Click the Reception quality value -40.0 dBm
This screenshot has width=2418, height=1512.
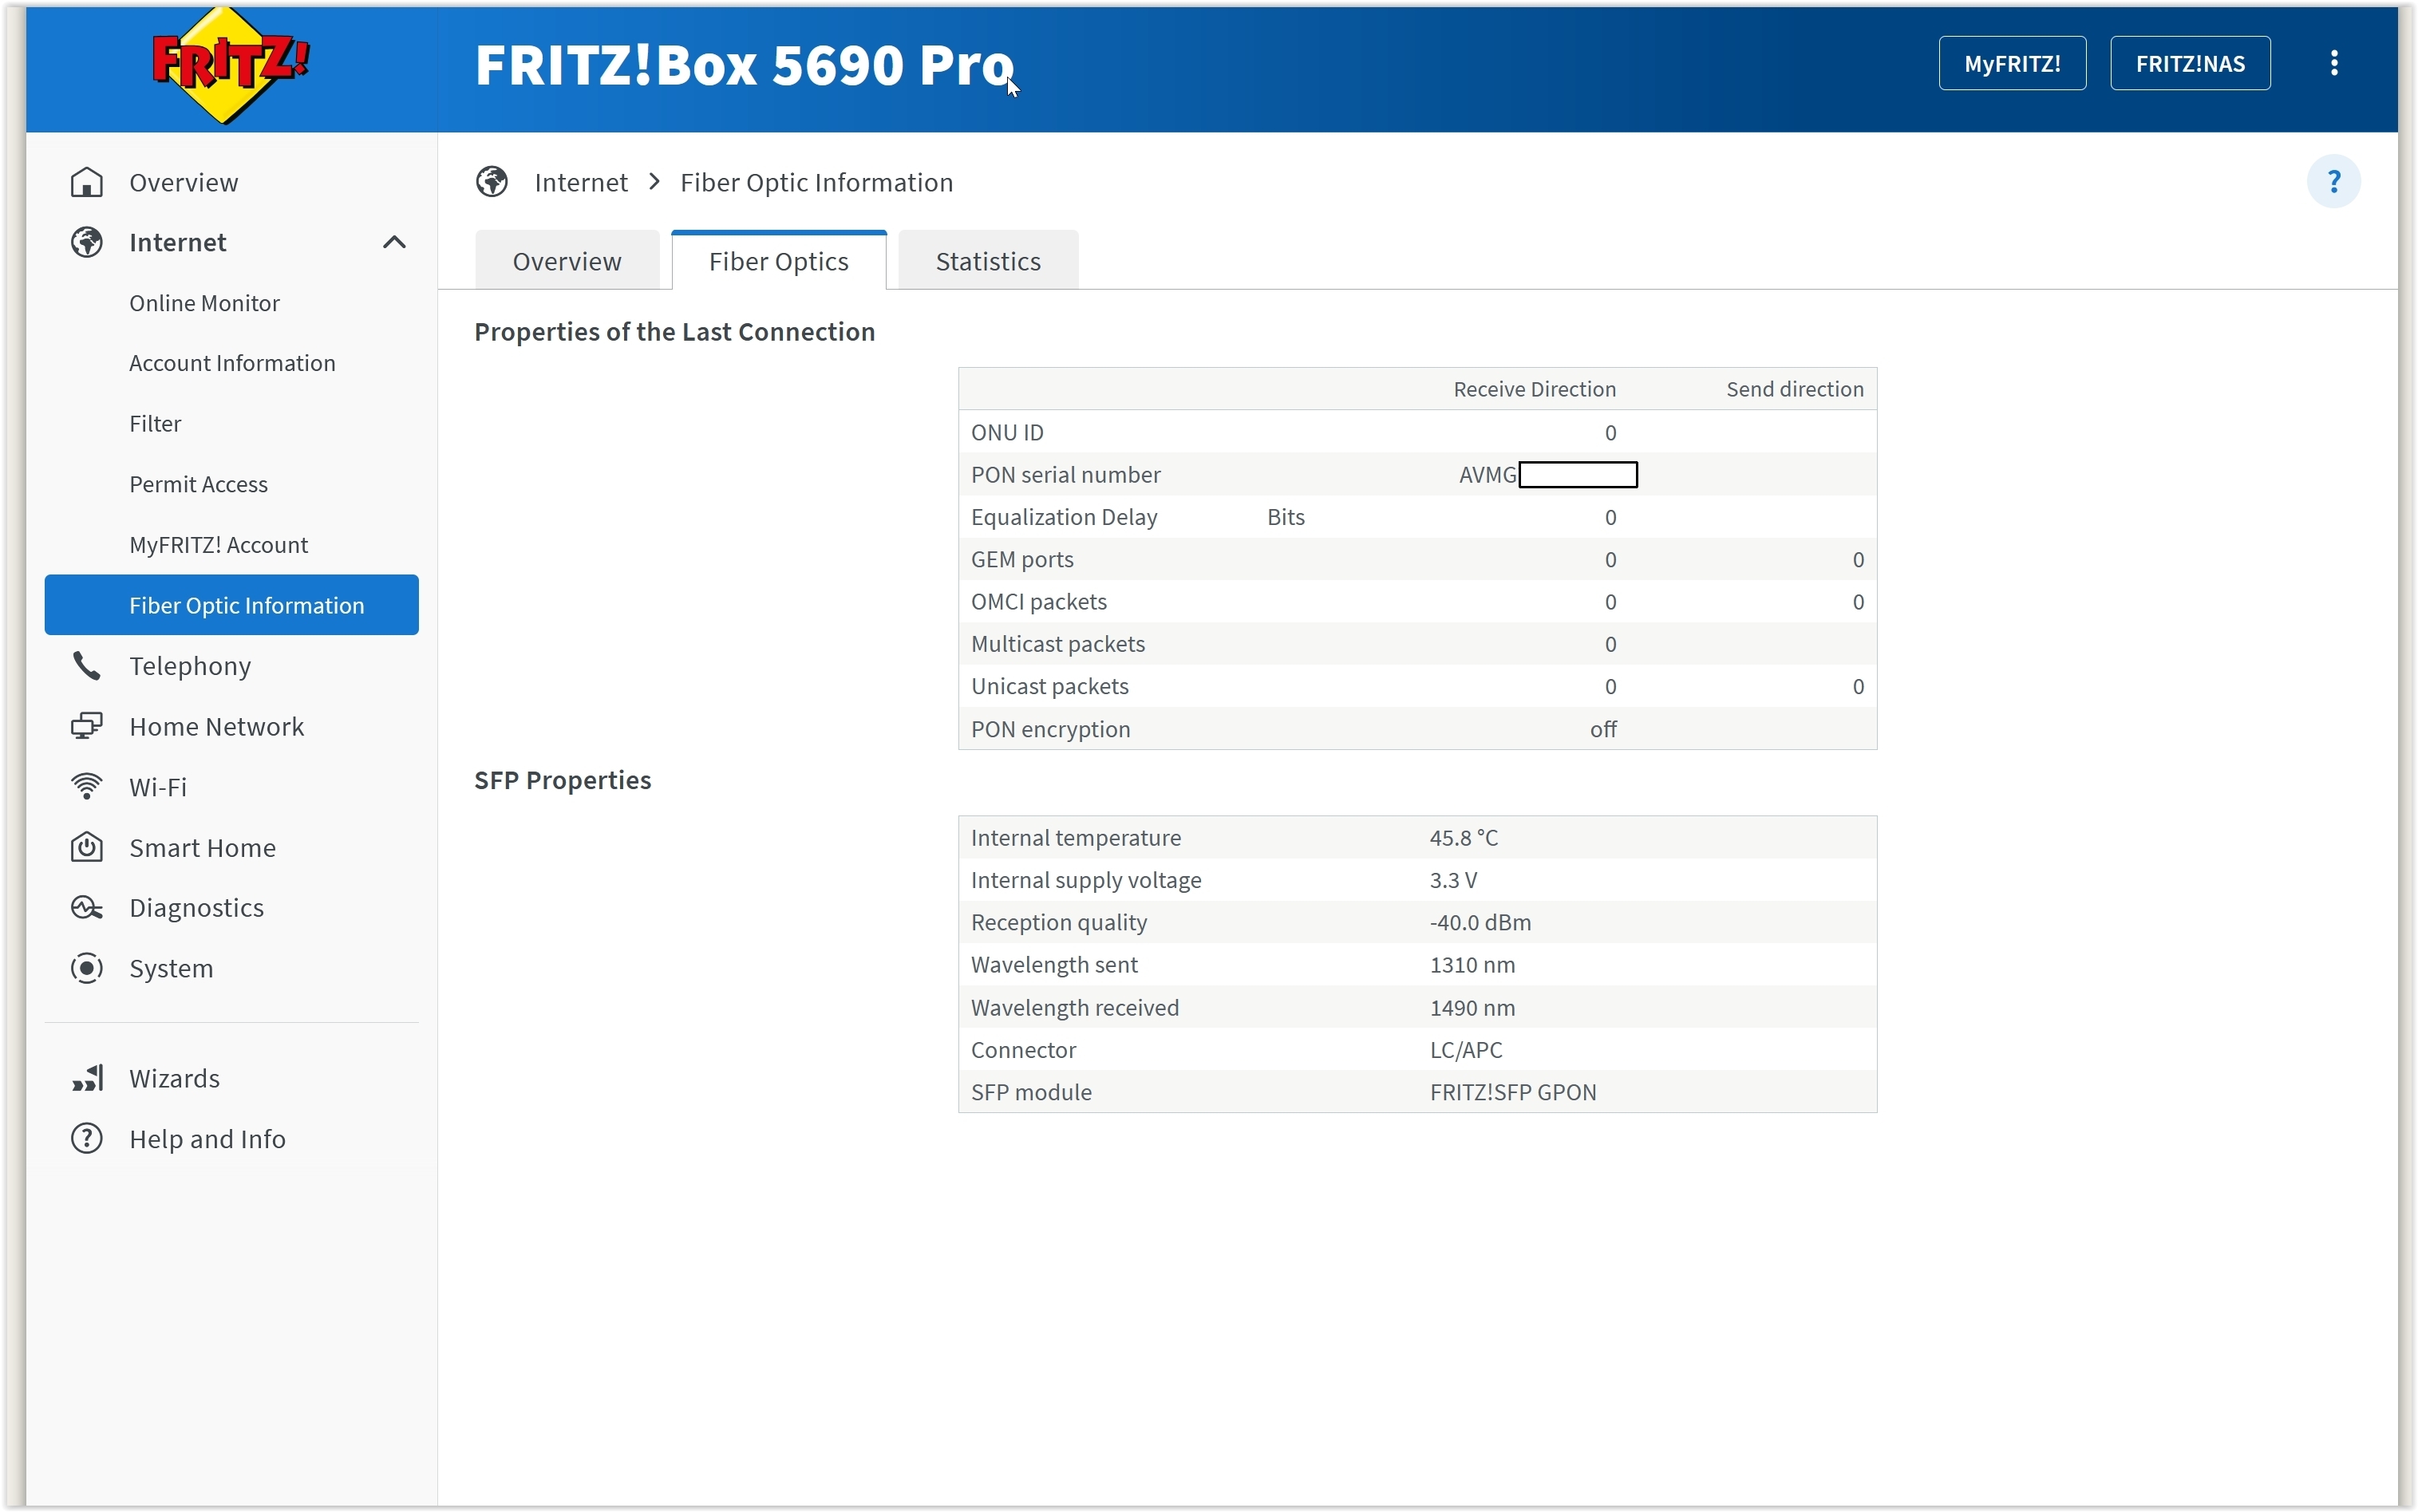(x=1480, y=922)
